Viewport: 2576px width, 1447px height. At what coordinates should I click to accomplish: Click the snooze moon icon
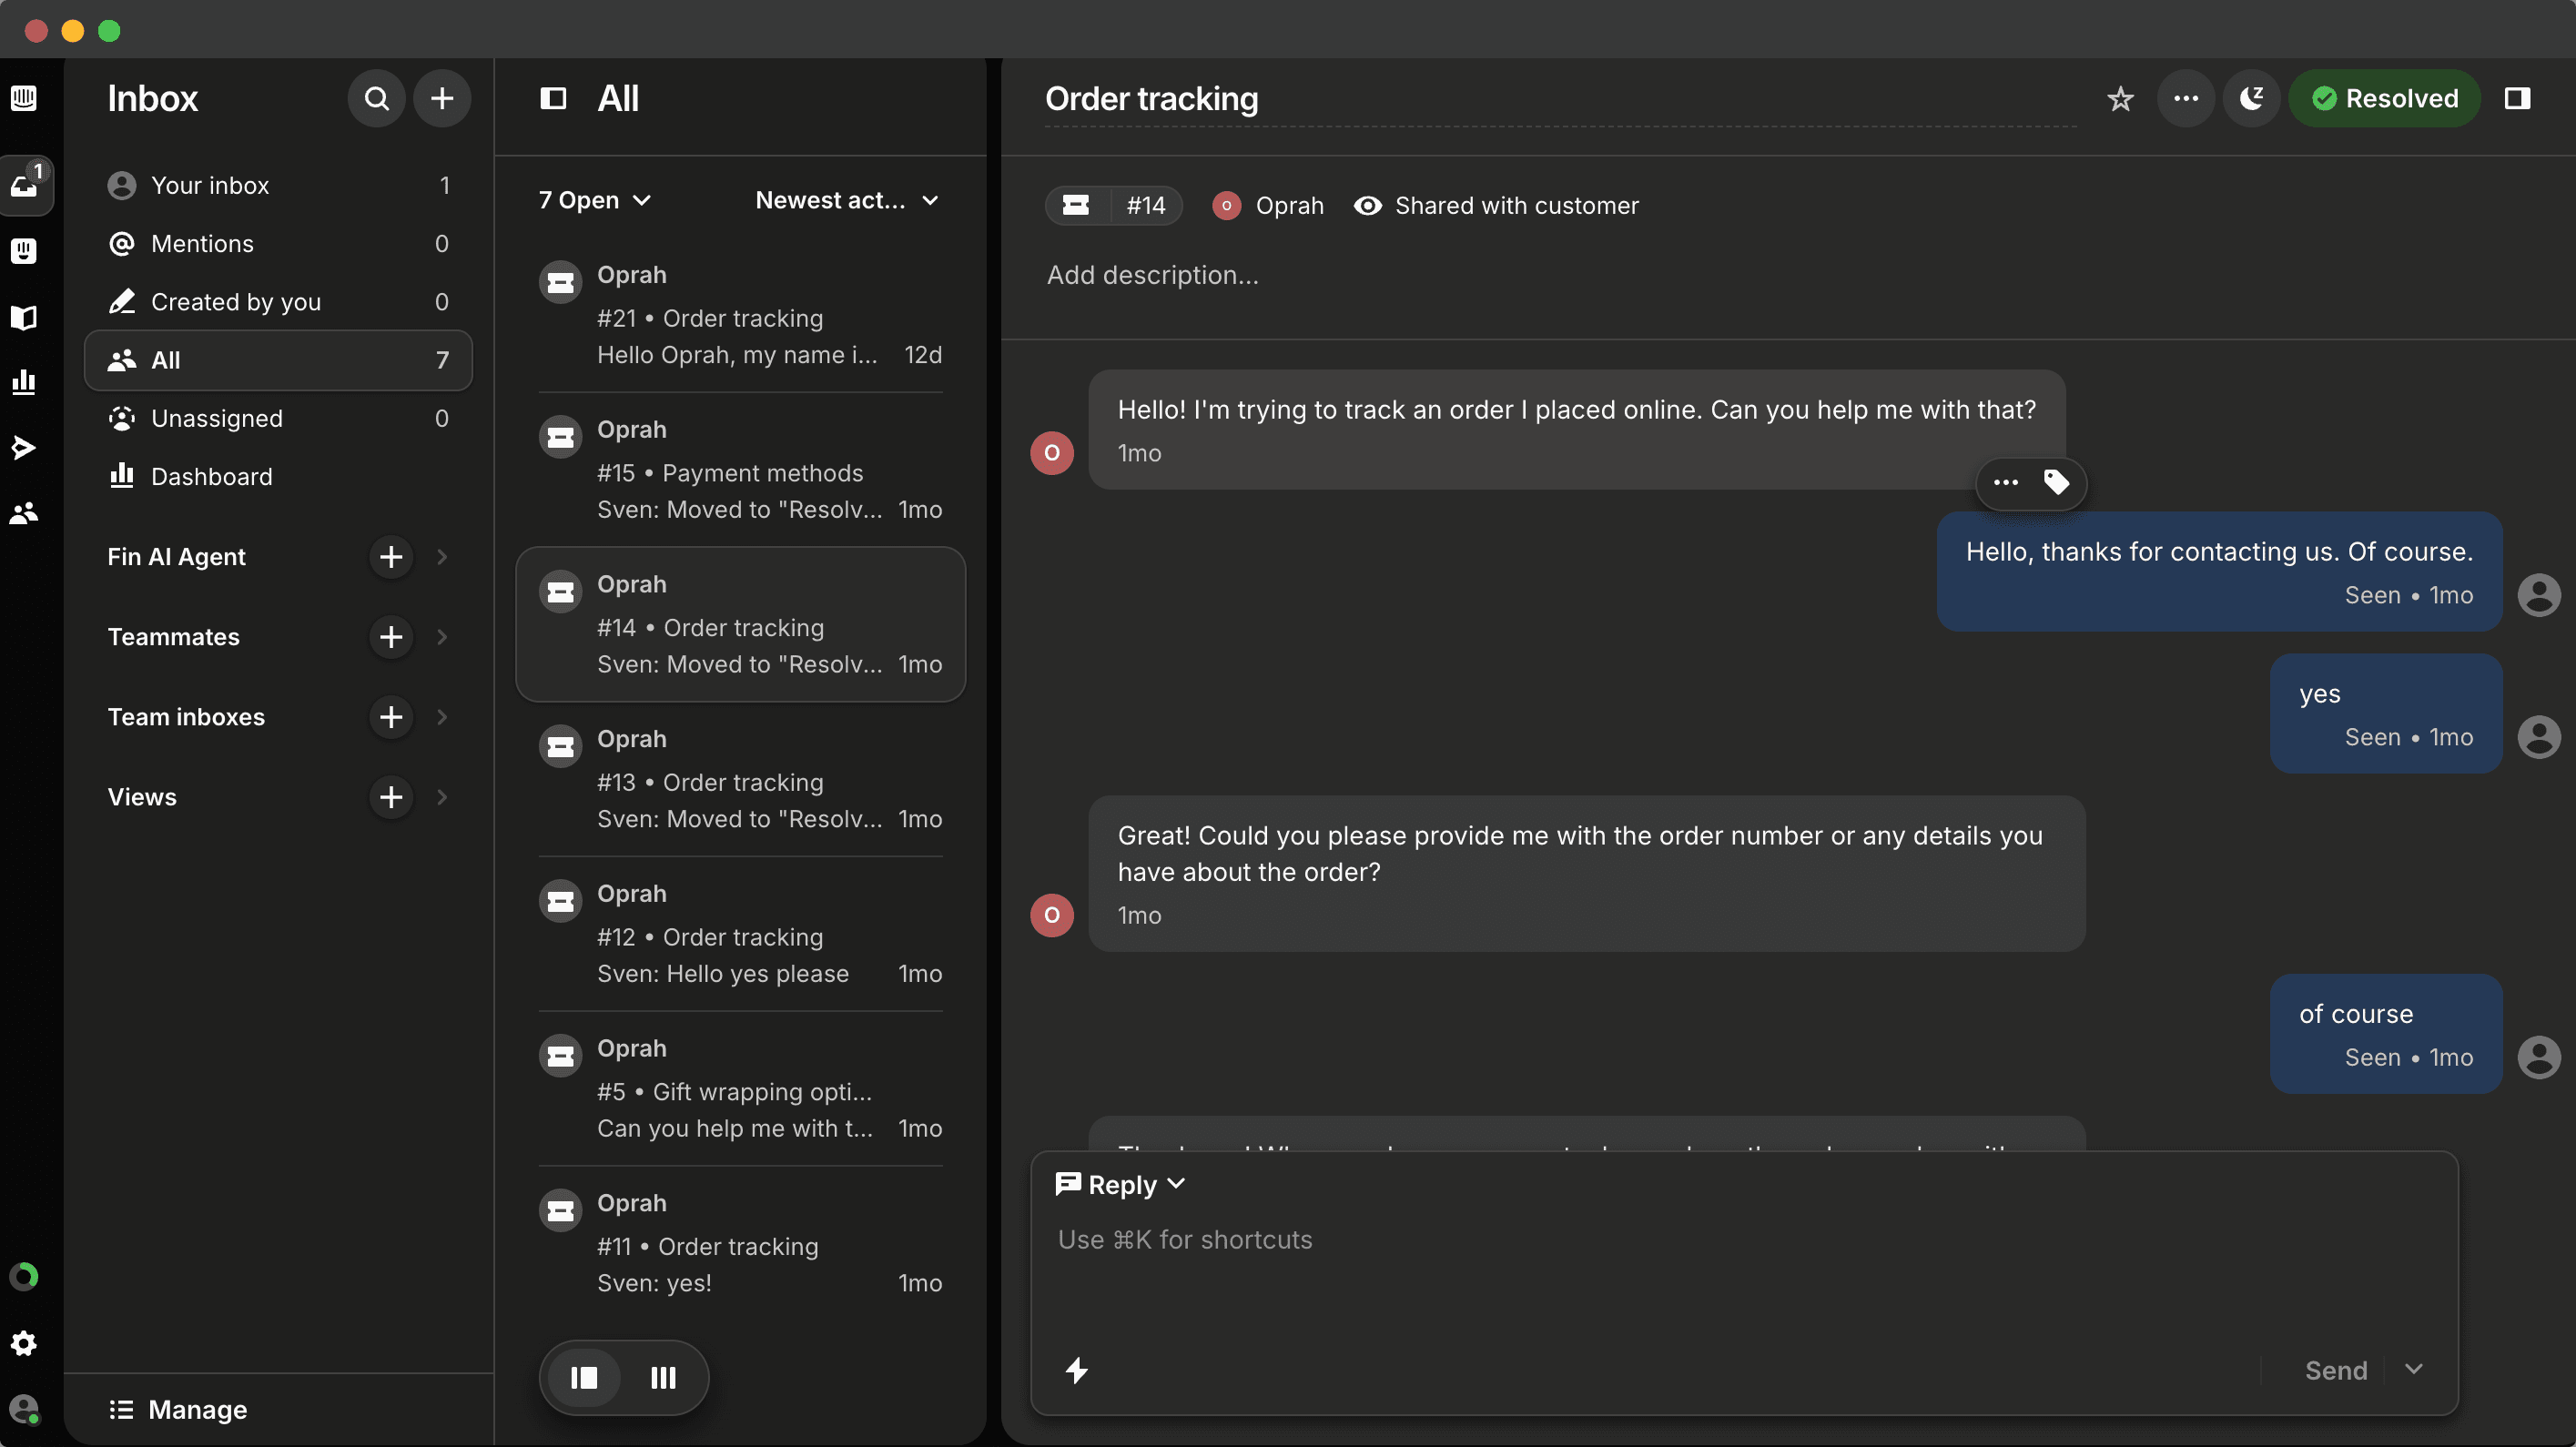pyautogui.click(x=2251, y=98)
